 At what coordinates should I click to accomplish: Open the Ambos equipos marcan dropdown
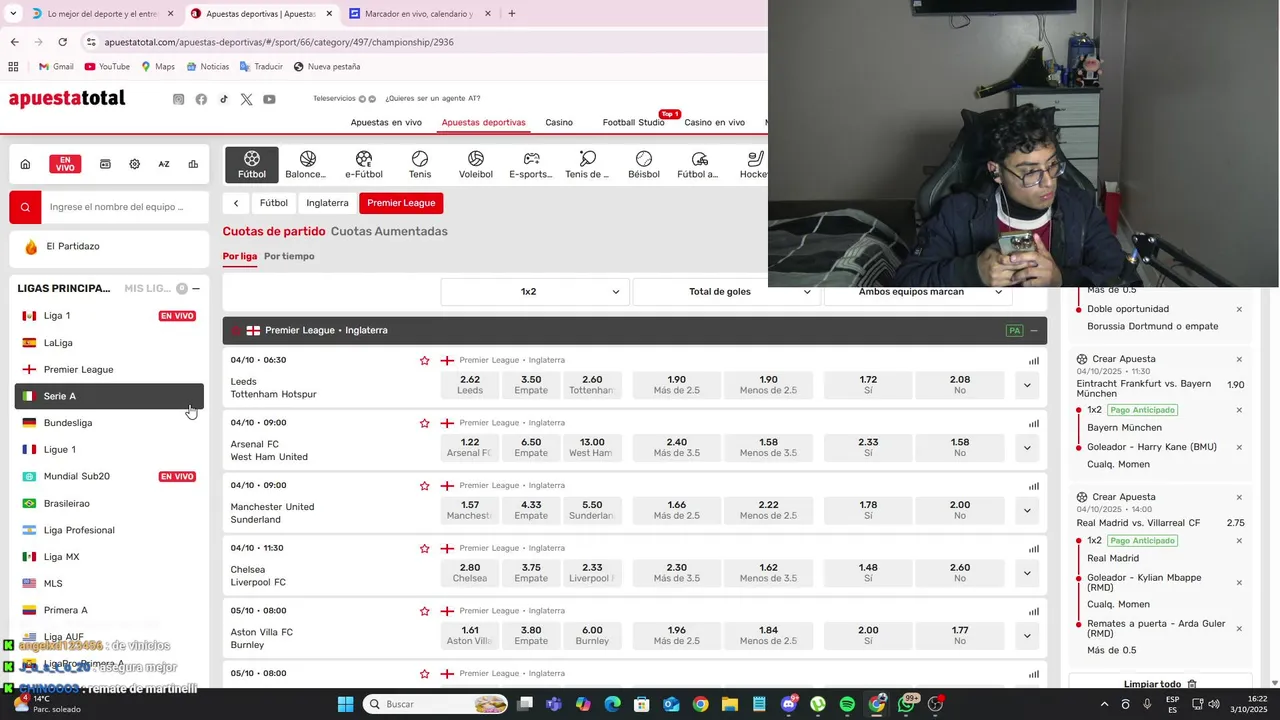pos(918,292)
